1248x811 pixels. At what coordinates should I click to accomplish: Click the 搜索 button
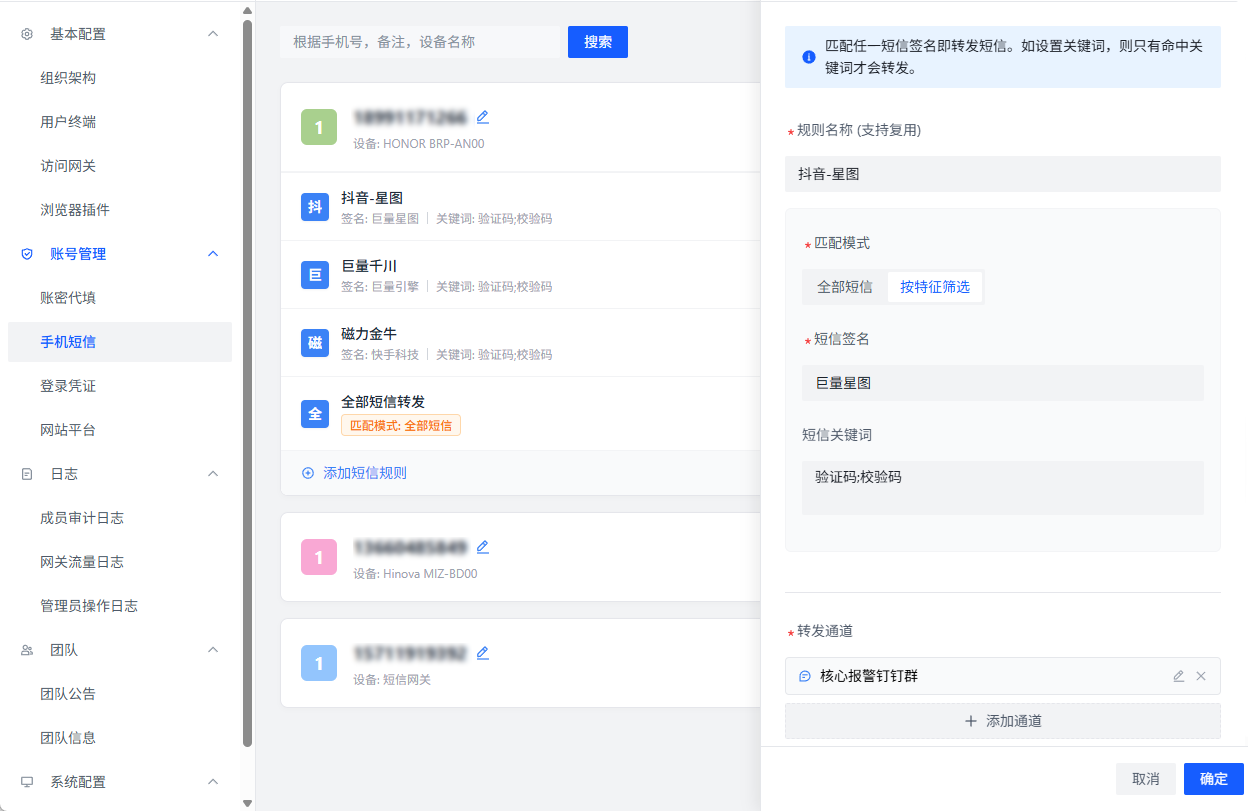point(598,42)
